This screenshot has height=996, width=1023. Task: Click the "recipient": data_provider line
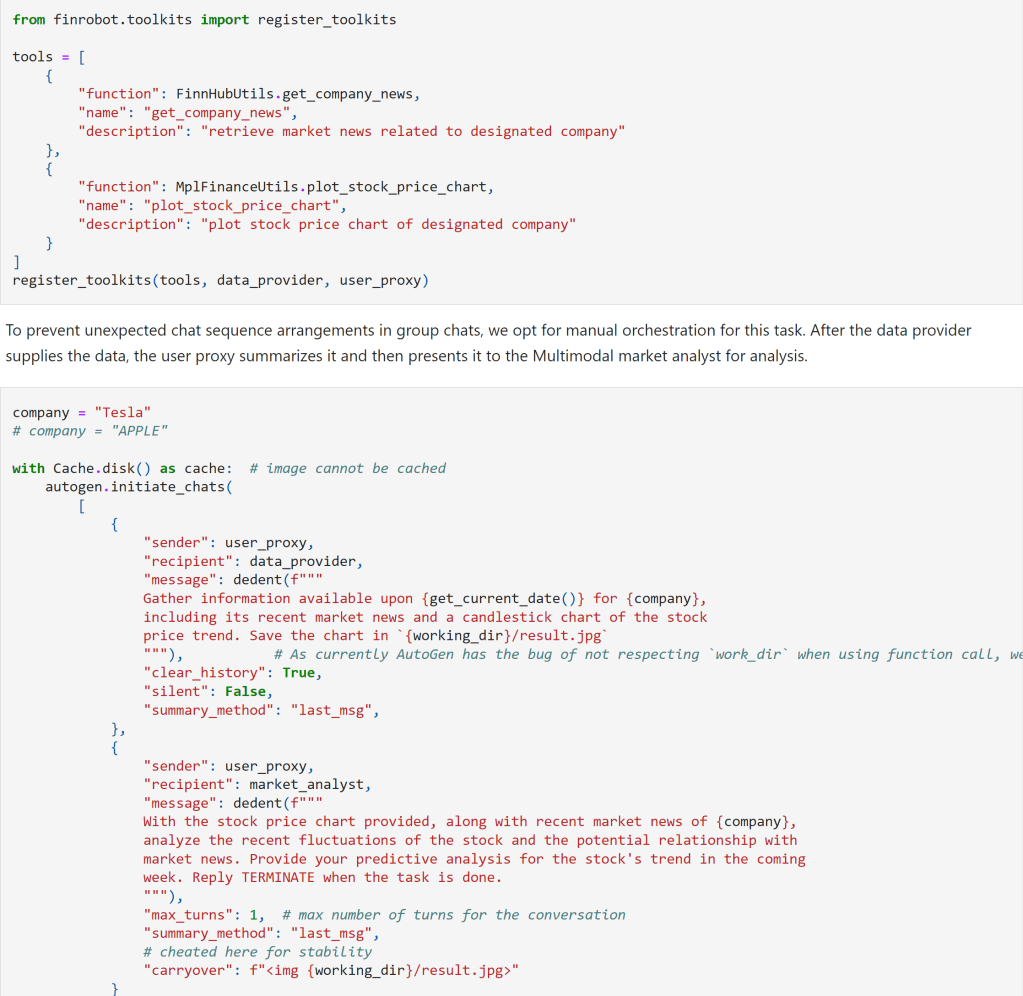[x=253, y=561]
